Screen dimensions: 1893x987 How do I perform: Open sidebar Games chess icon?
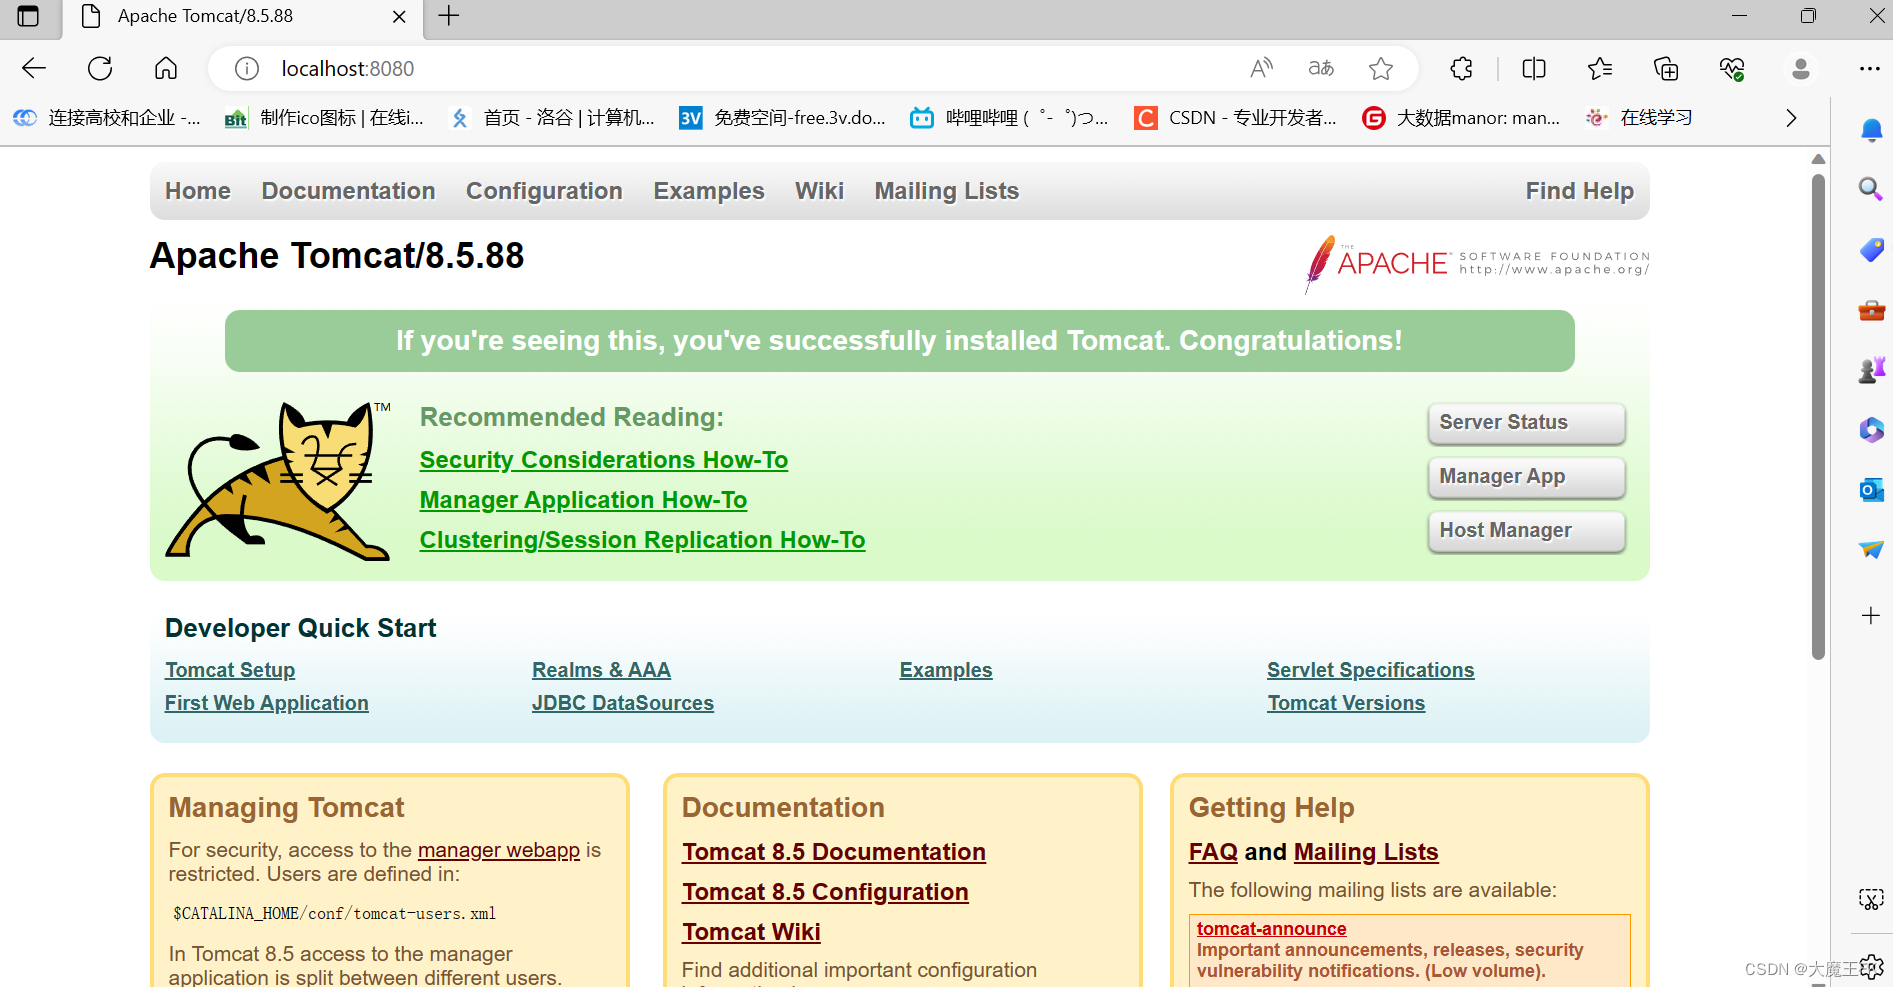pos(1872,370)
